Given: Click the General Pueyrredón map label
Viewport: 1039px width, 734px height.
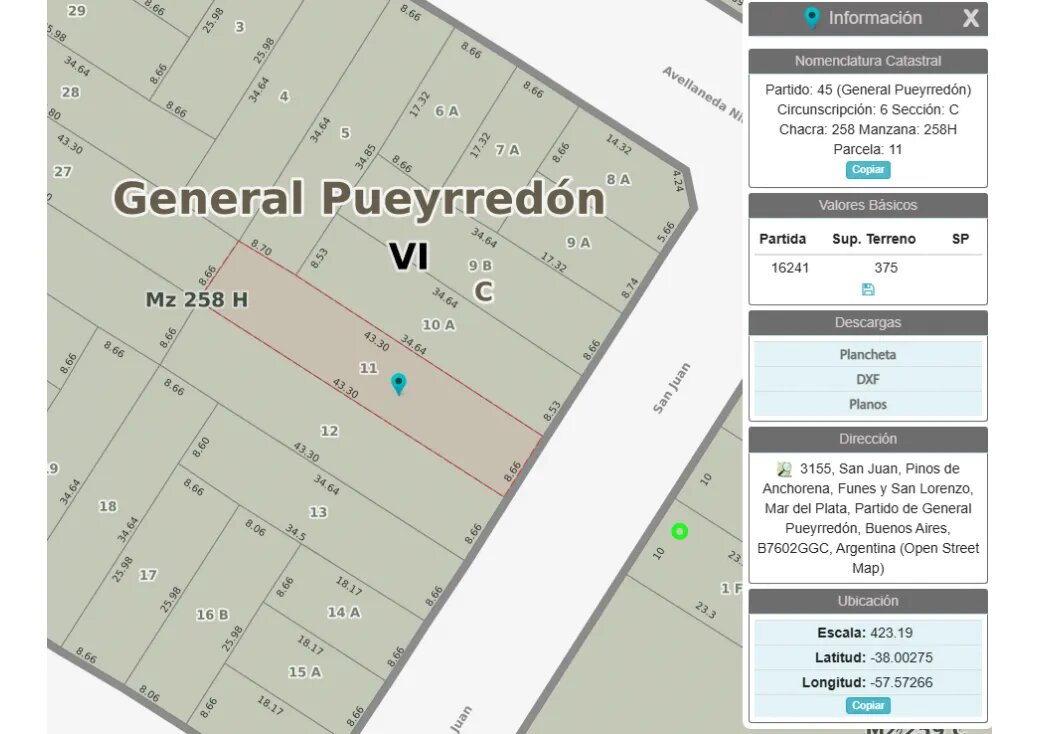Looking at the screenshot, I should point(359,198).
